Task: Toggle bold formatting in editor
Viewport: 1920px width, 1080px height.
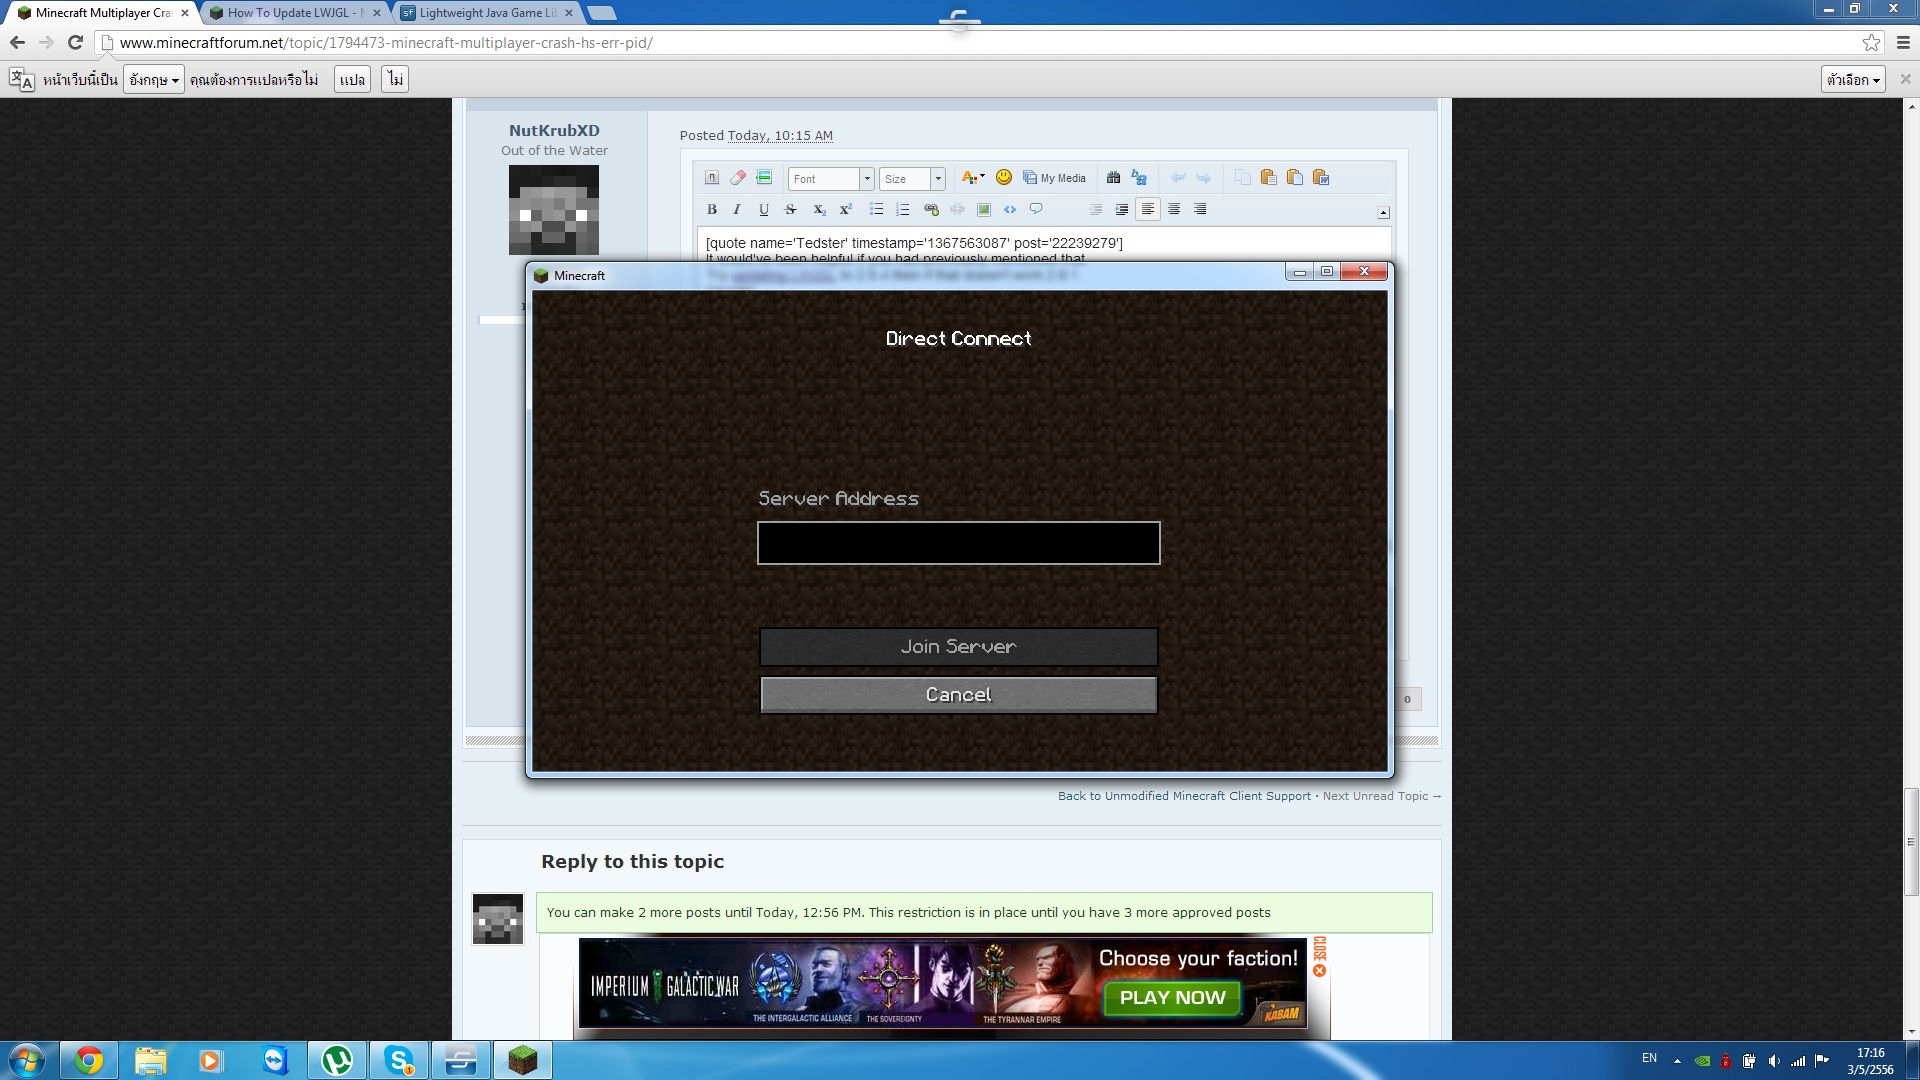Action: click(x=712, y=210)
